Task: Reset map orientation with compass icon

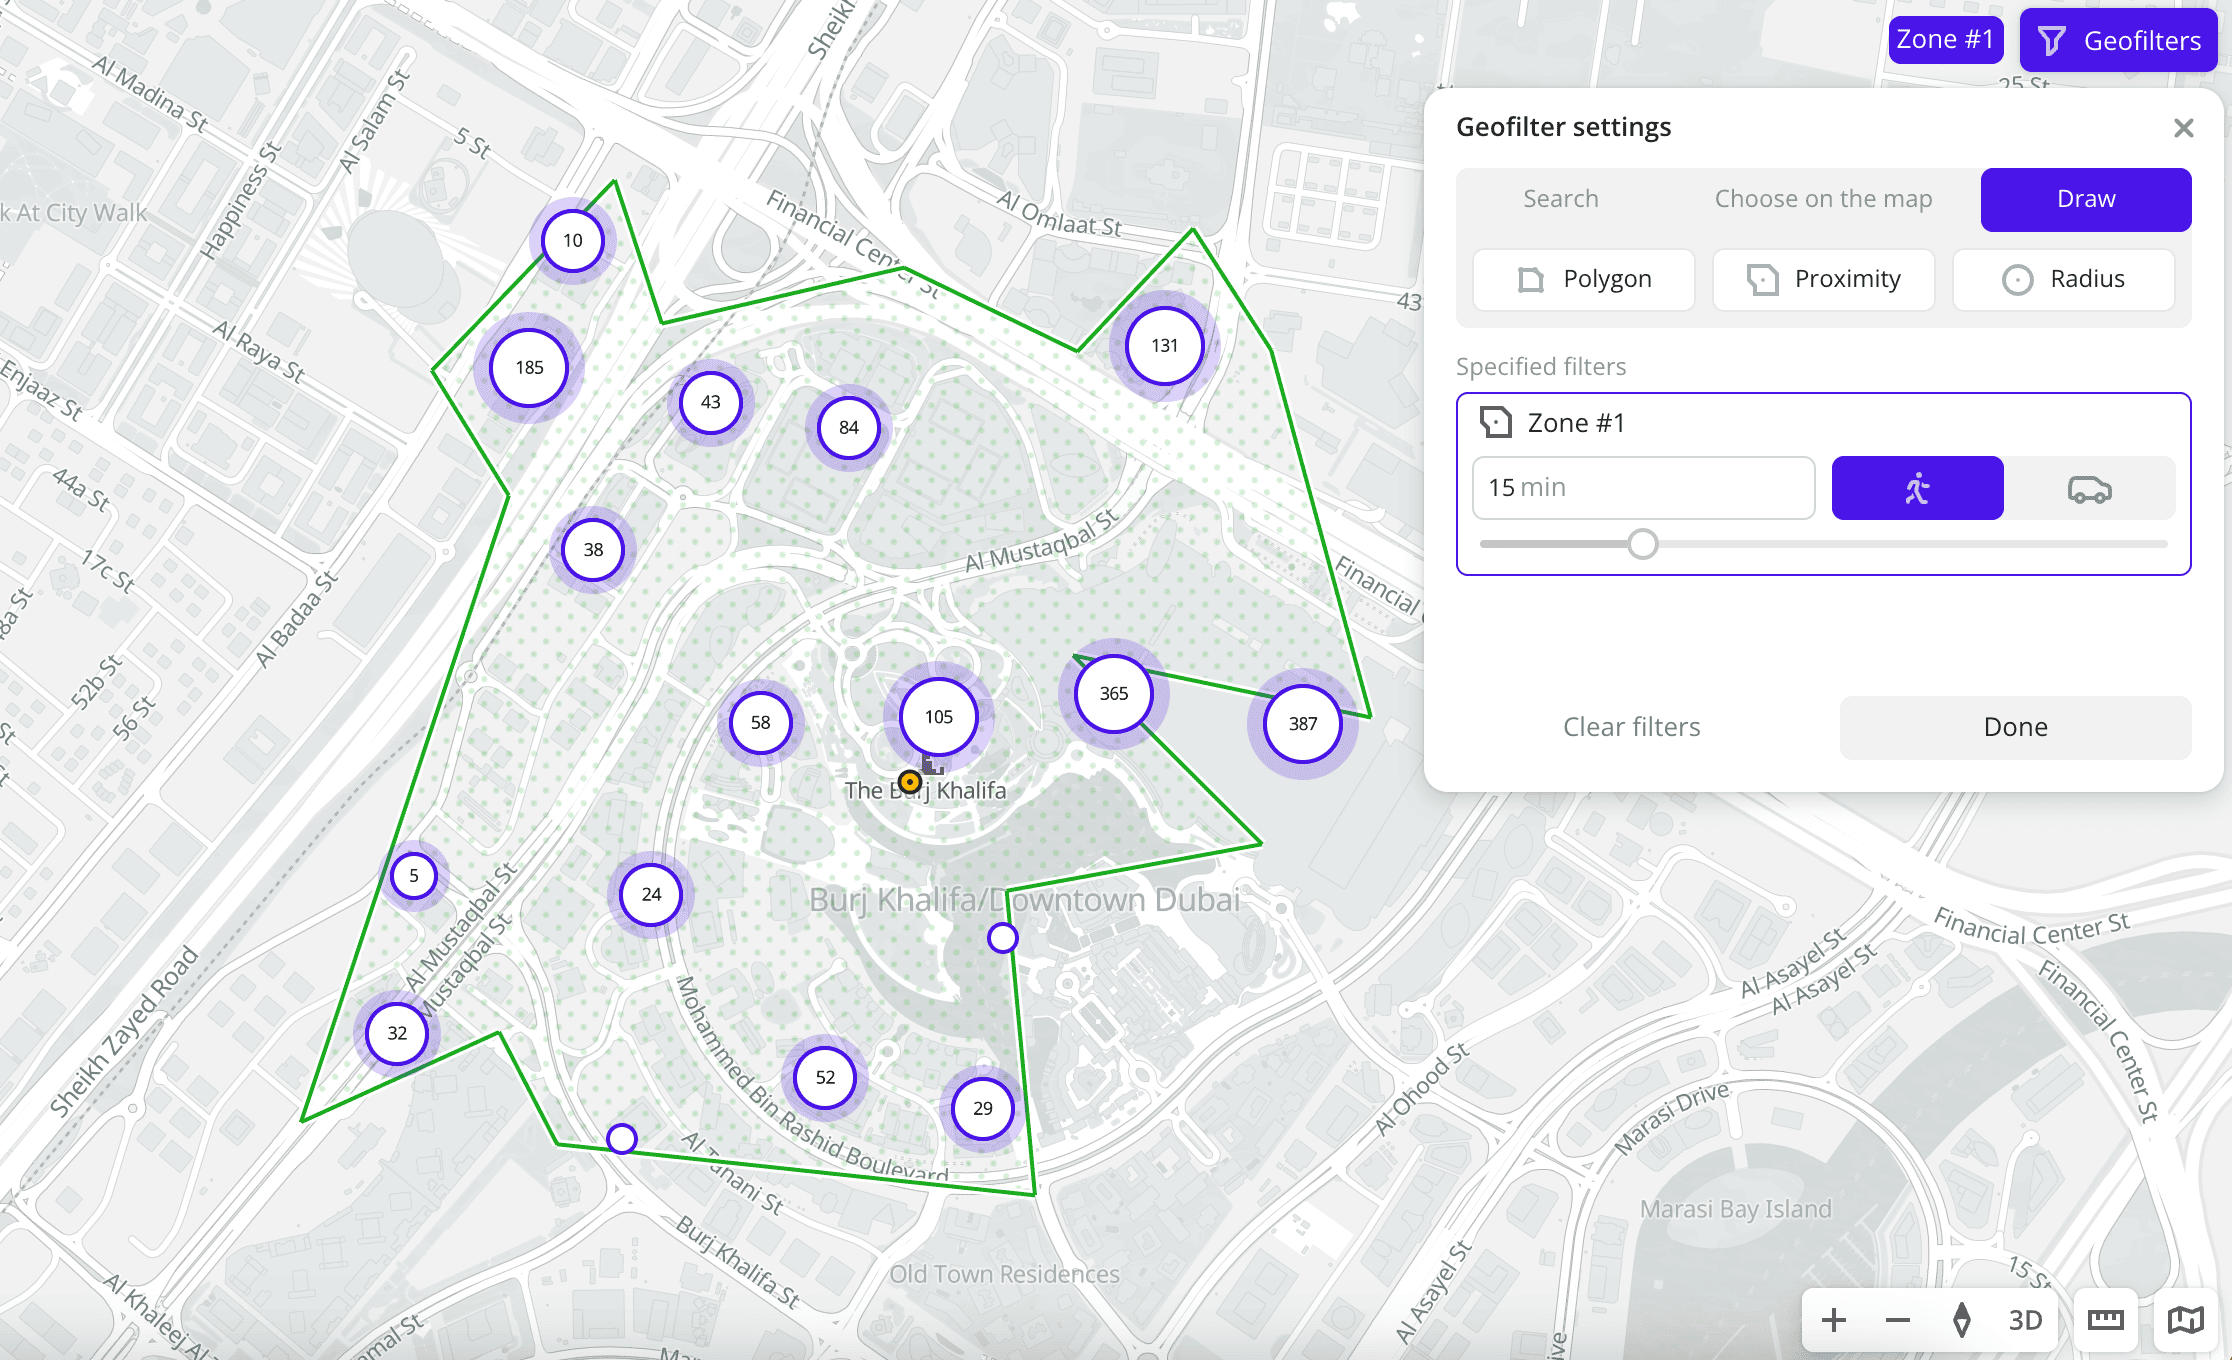Action: [1961, 1320]
